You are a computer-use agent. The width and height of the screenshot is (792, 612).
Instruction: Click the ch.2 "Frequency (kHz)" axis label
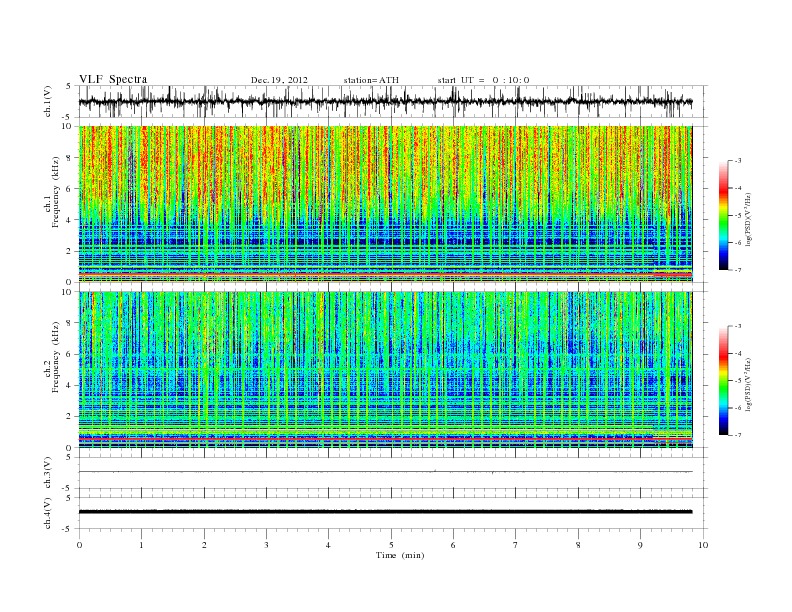coord(56,357)
